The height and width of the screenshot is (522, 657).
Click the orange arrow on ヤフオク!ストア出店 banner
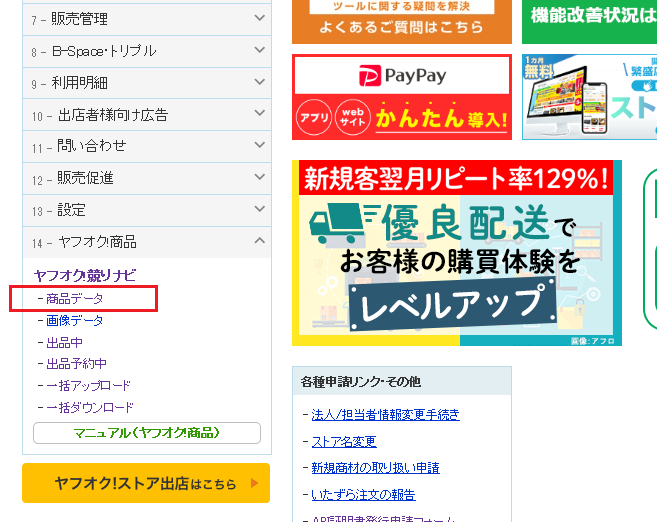pos(254,483)
